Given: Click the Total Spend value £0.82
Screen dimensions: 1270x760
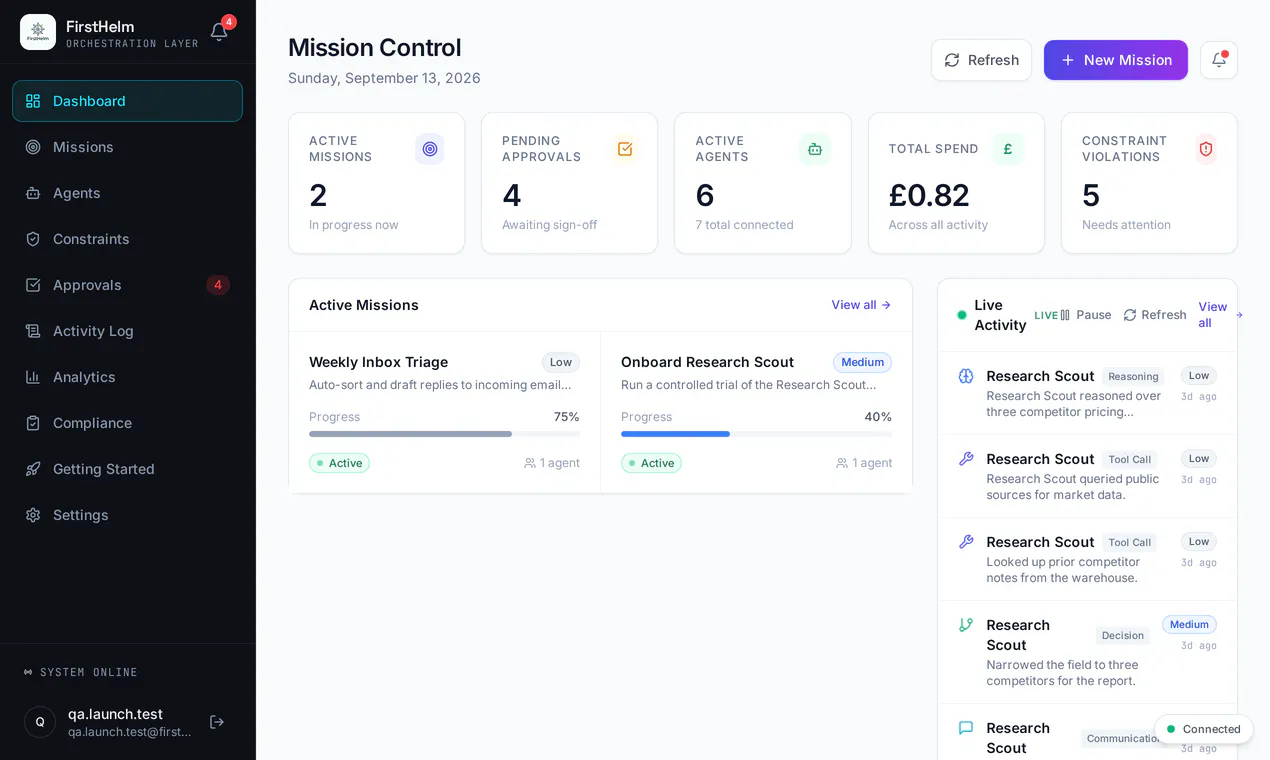Looking at the screenshot, I should click(x=929, y=195).
